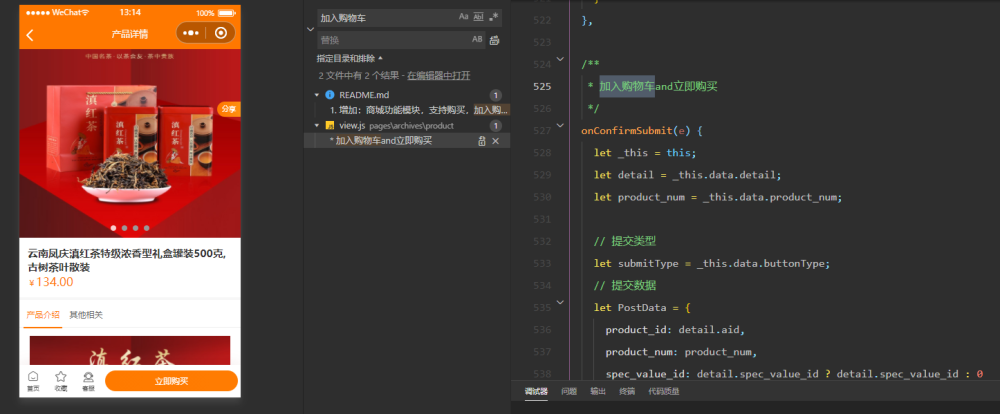1000x414 pixels.
Task: Click the lock icon on the view.js result row
Action: click(x=482, y=141)
